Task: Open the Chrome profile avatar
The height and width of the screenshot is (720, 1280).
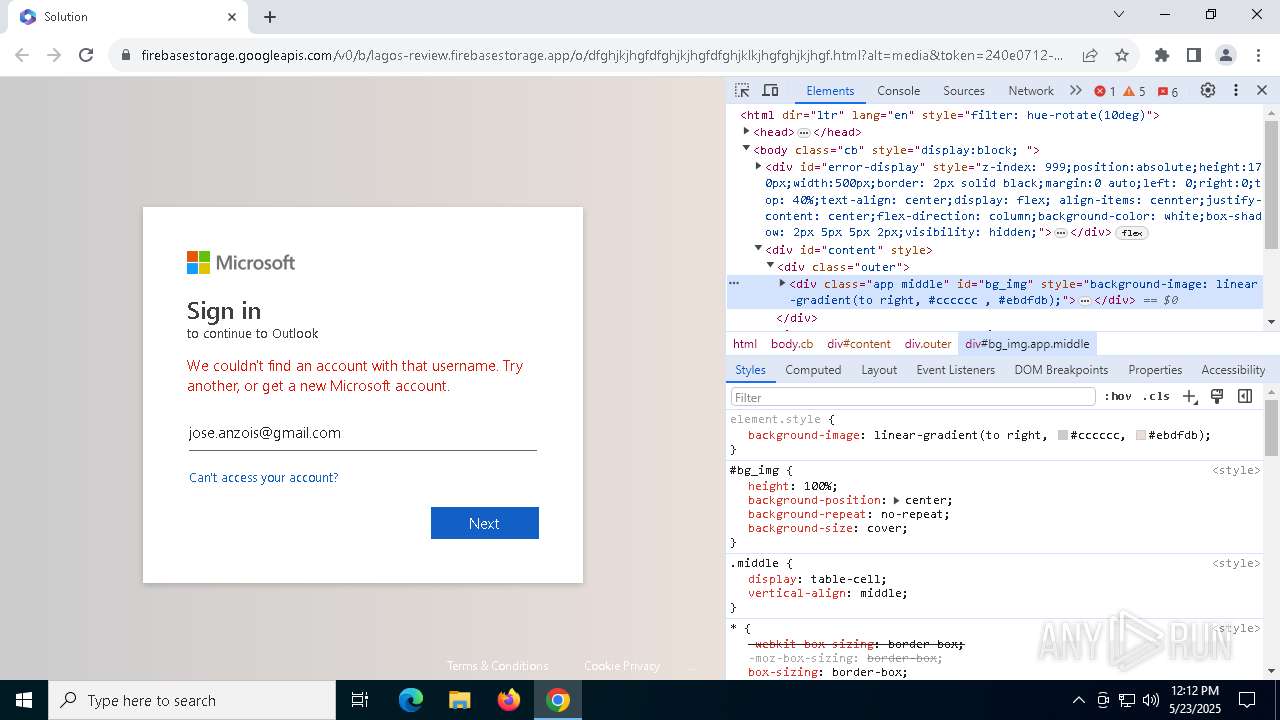Action: click(x=1226, y=55)
